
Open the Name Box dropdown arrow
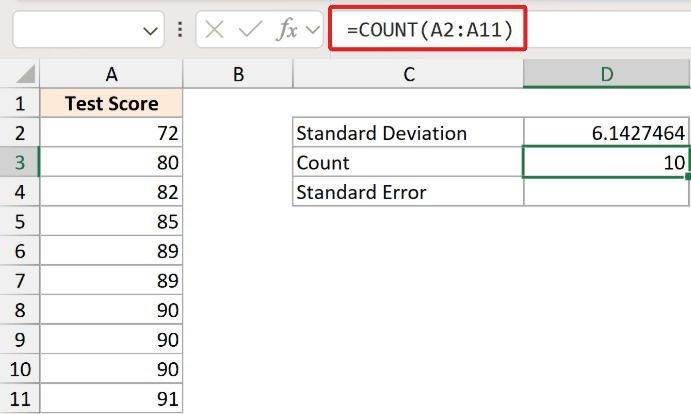[x=150, y=31]
